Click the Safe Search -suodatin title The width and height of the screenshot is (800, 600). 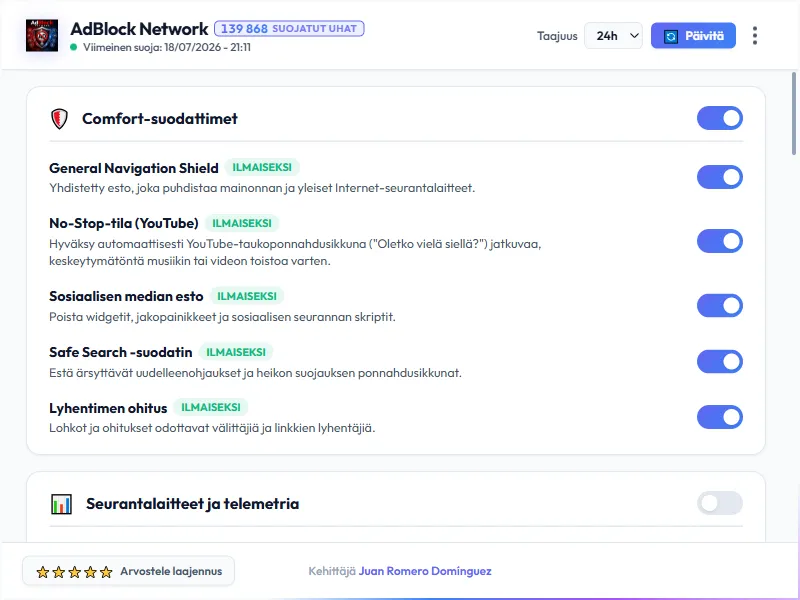click(120, 353)
